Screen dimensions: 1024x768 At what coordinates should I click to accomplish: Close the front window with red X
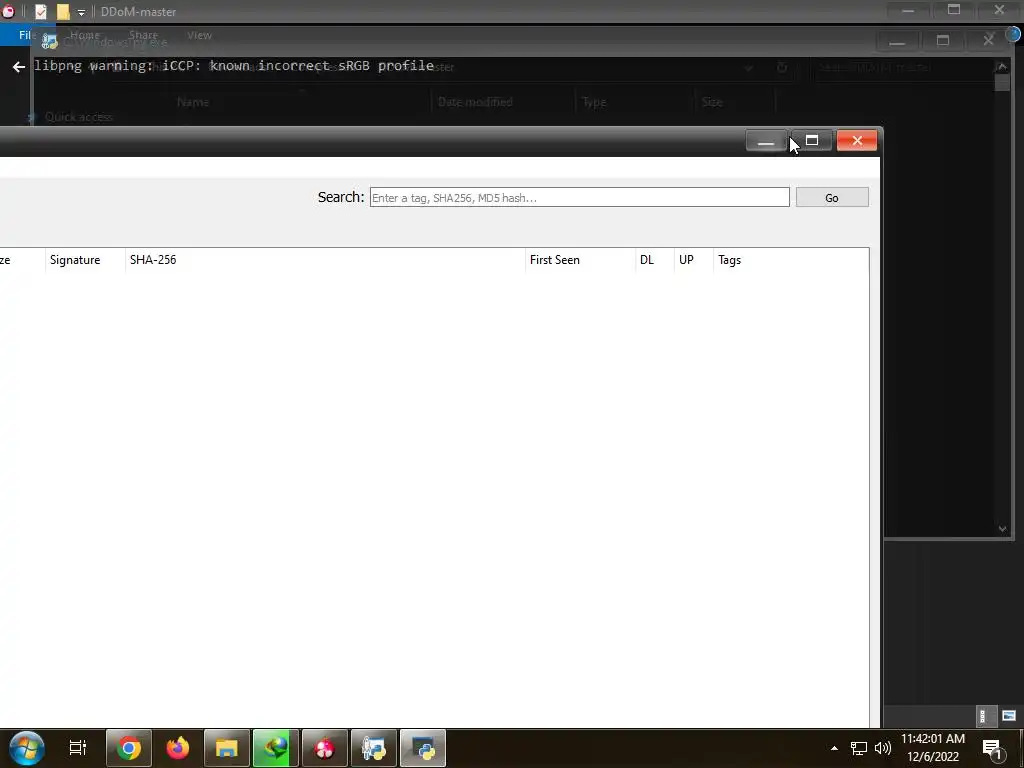[857, 140]
